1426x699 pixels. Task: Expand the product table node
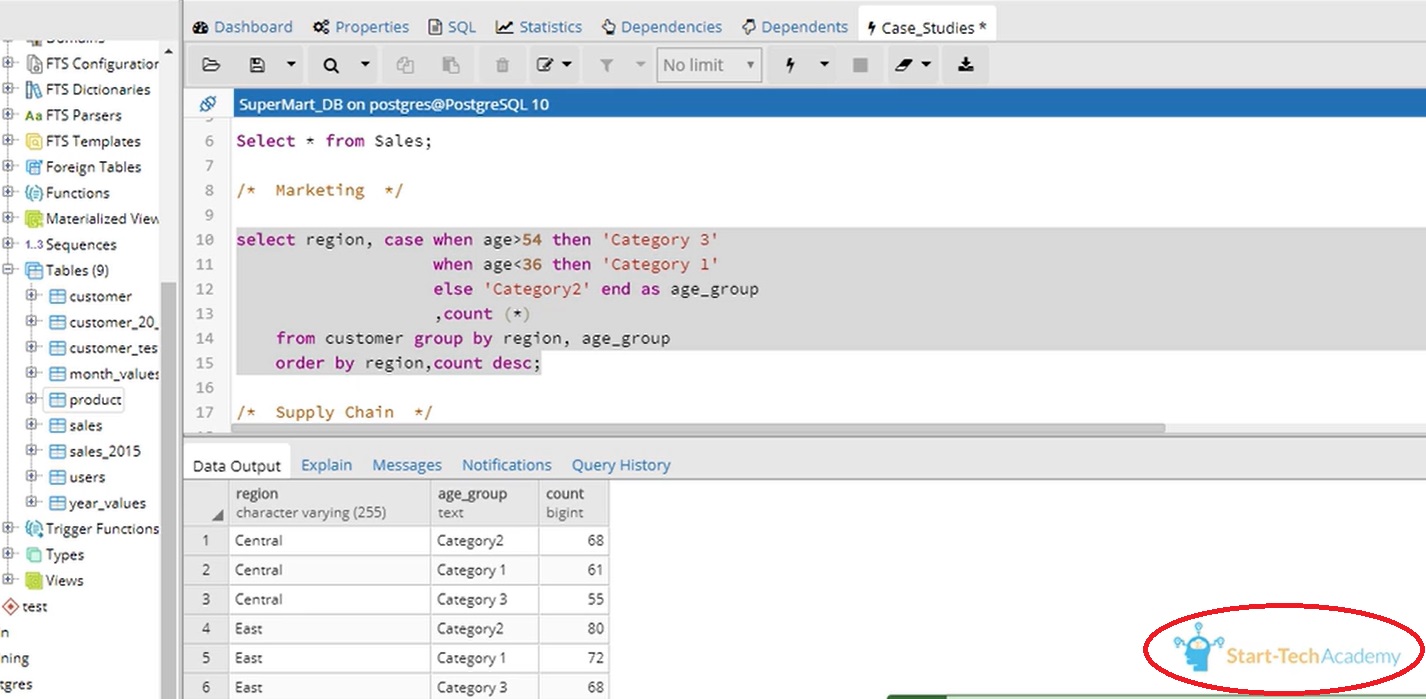(x=31, y=399)
